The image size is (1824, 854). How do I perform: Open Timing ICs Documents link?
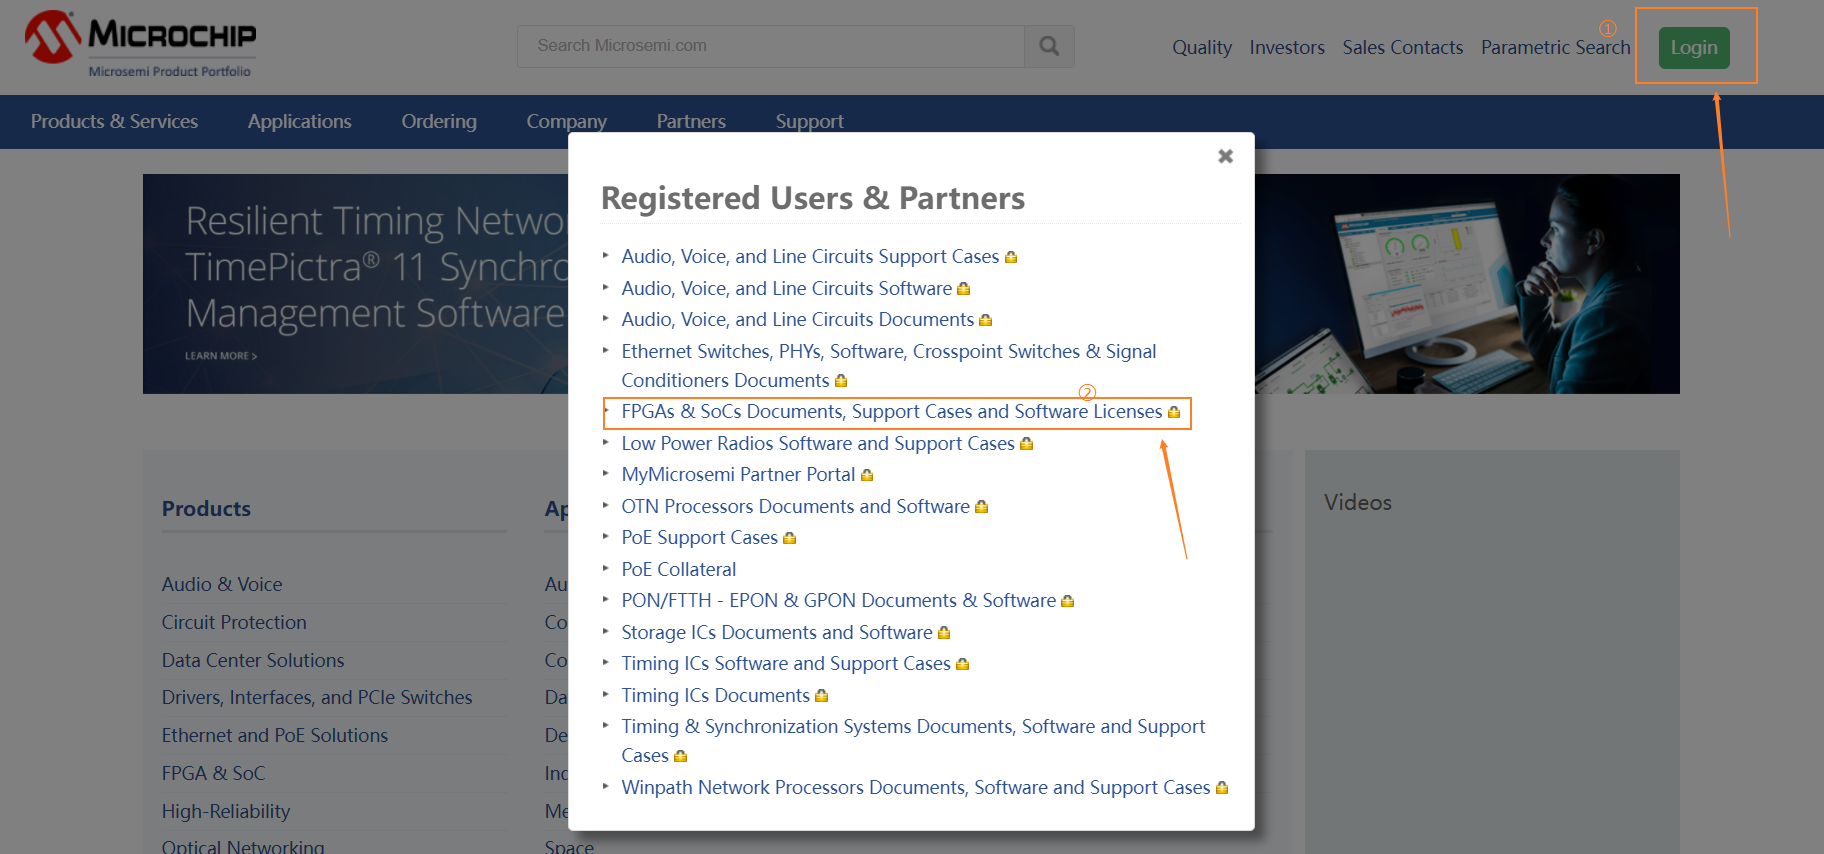click(x=716, y=695)
